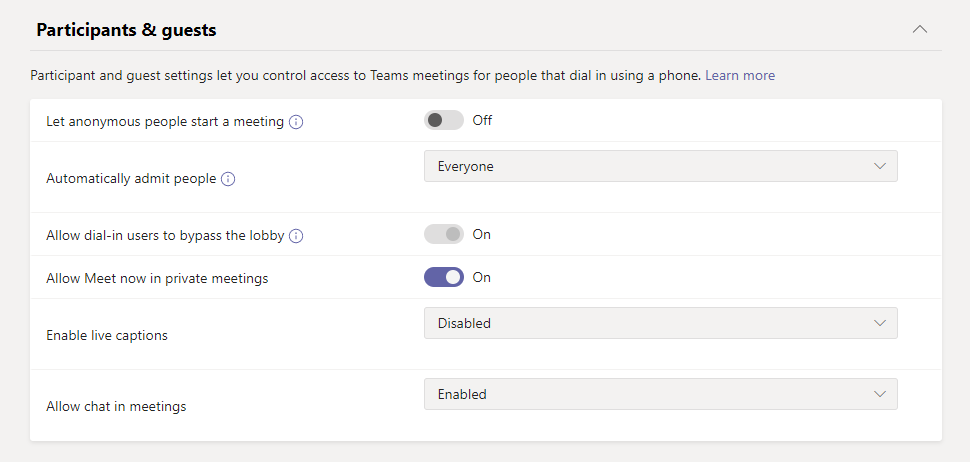Toggle Allow dial-in users to bypass lobby

tap(444, 234)
